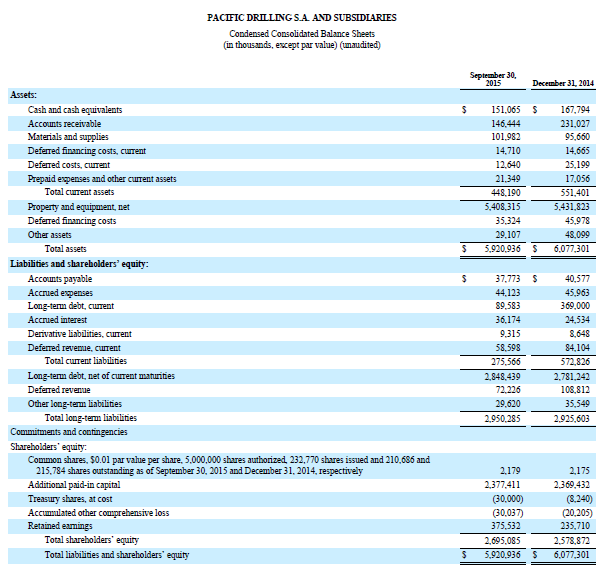Image resolution: width=600 pixels, height=573 pixels.
Task: Select the 'Condensed Consolidated Balance Sheets' subtitle
Action: 302,34
